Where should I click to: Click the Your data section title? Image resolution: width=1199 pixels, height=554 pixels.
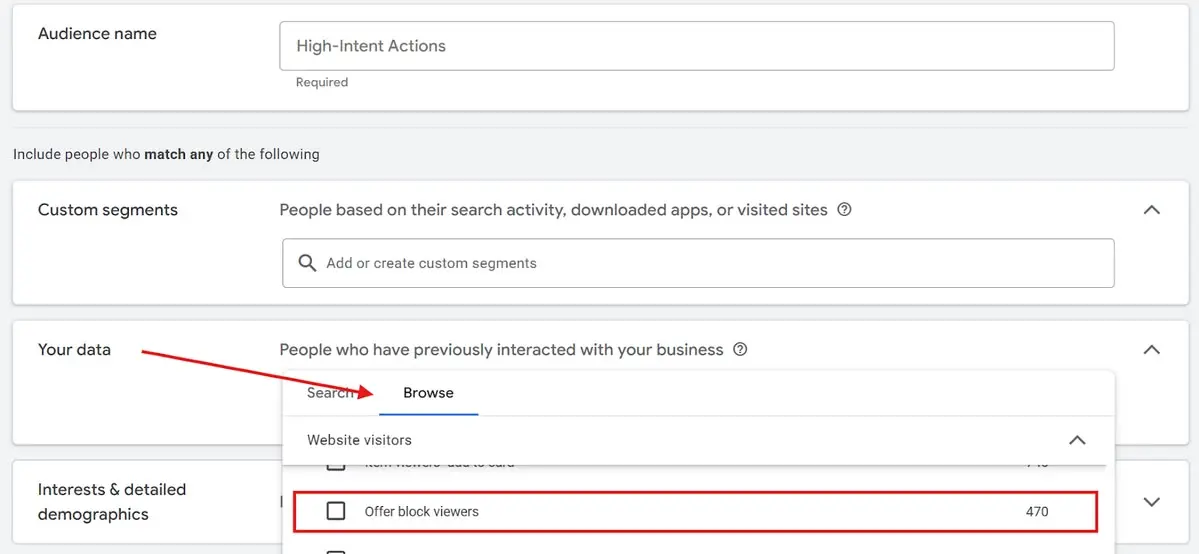click(x=74, y=350)
